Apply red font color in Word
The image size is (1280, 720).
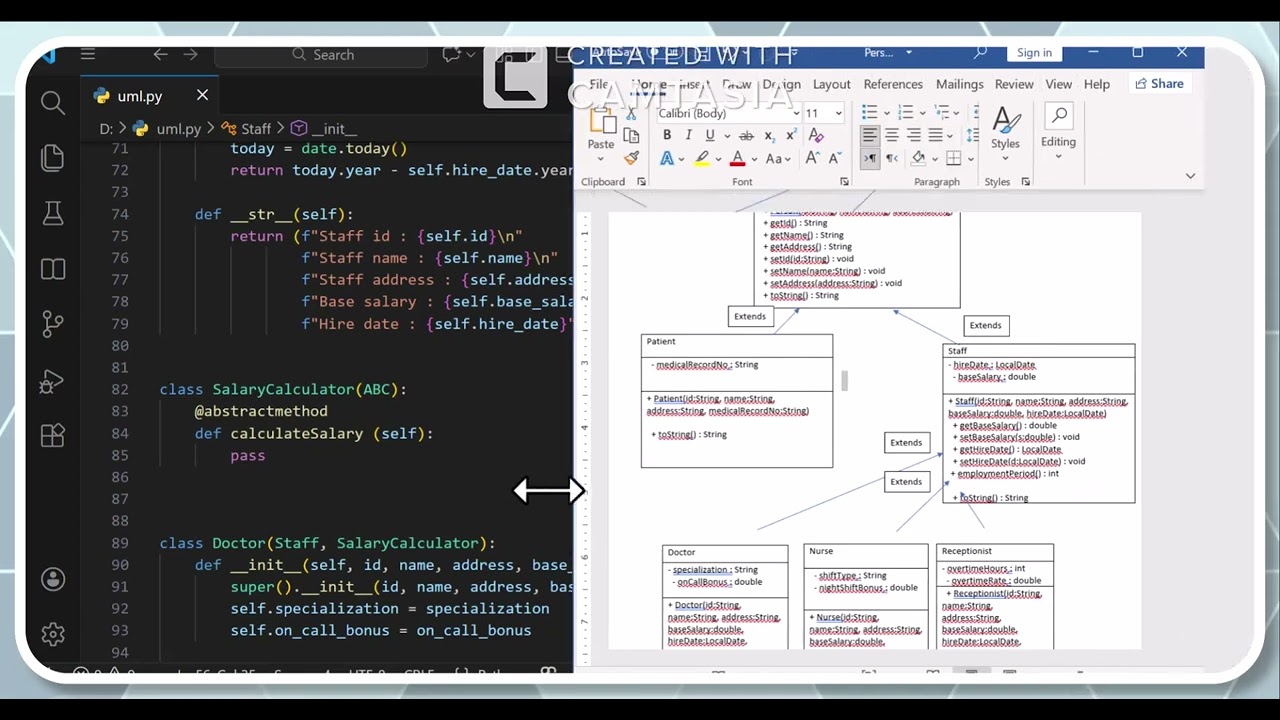pyautogui.click(x=737, y=158)
